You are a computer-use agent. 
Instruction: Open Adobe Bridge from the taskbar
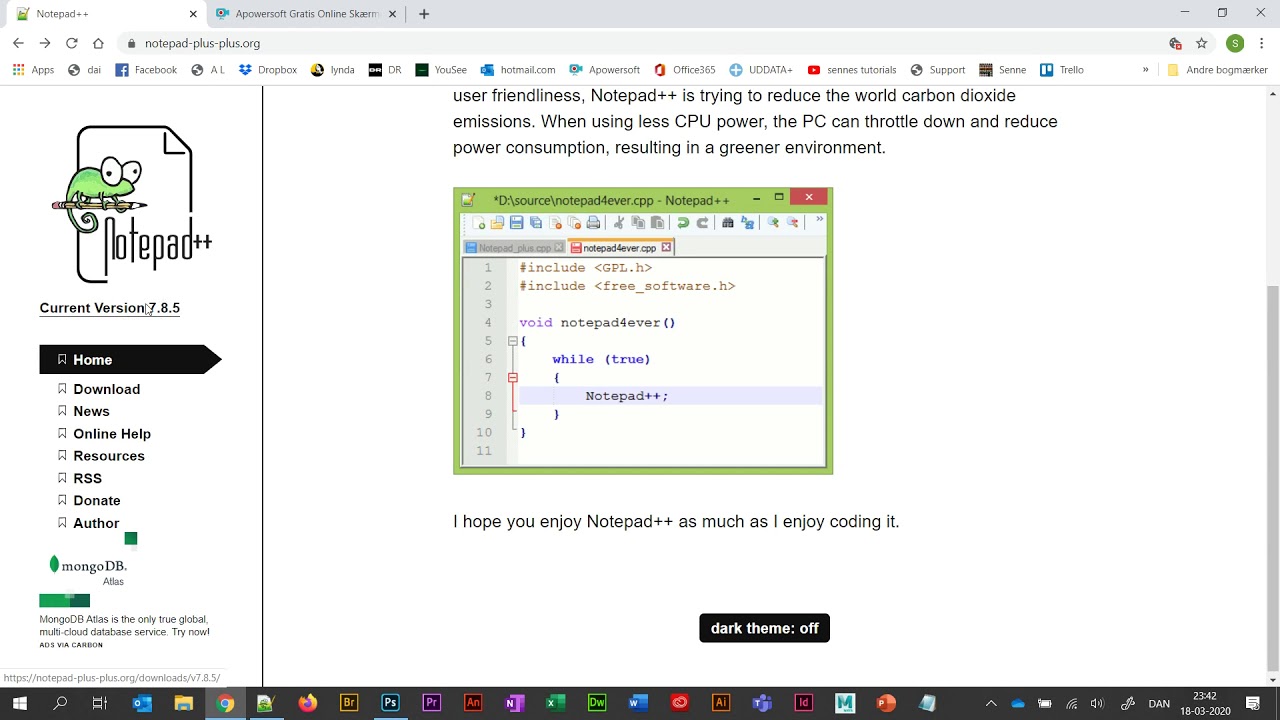(349, 703)
